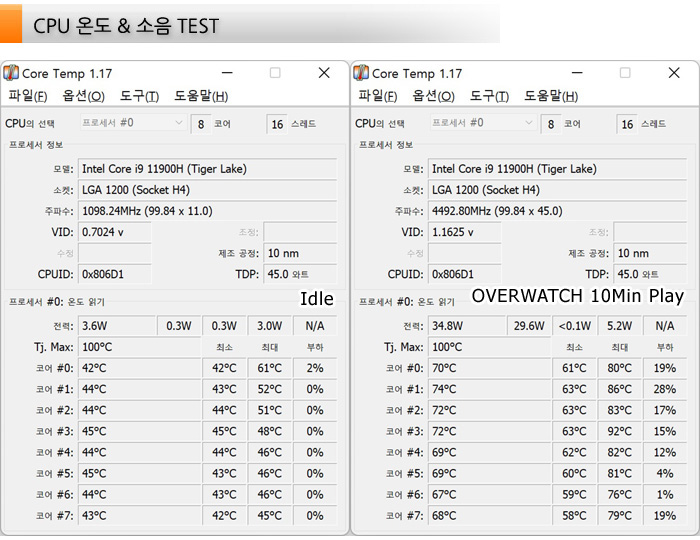The width and height of the screenshot is (700, 540).
Task: Click power reading 3.0W
Action: click(x=270, y=326)
